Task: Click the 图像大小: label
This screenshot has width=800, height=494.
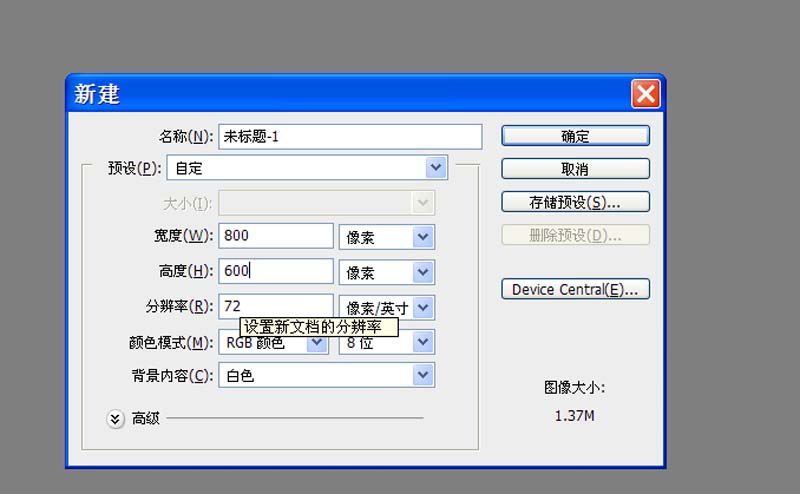Action: pos(574,388)
